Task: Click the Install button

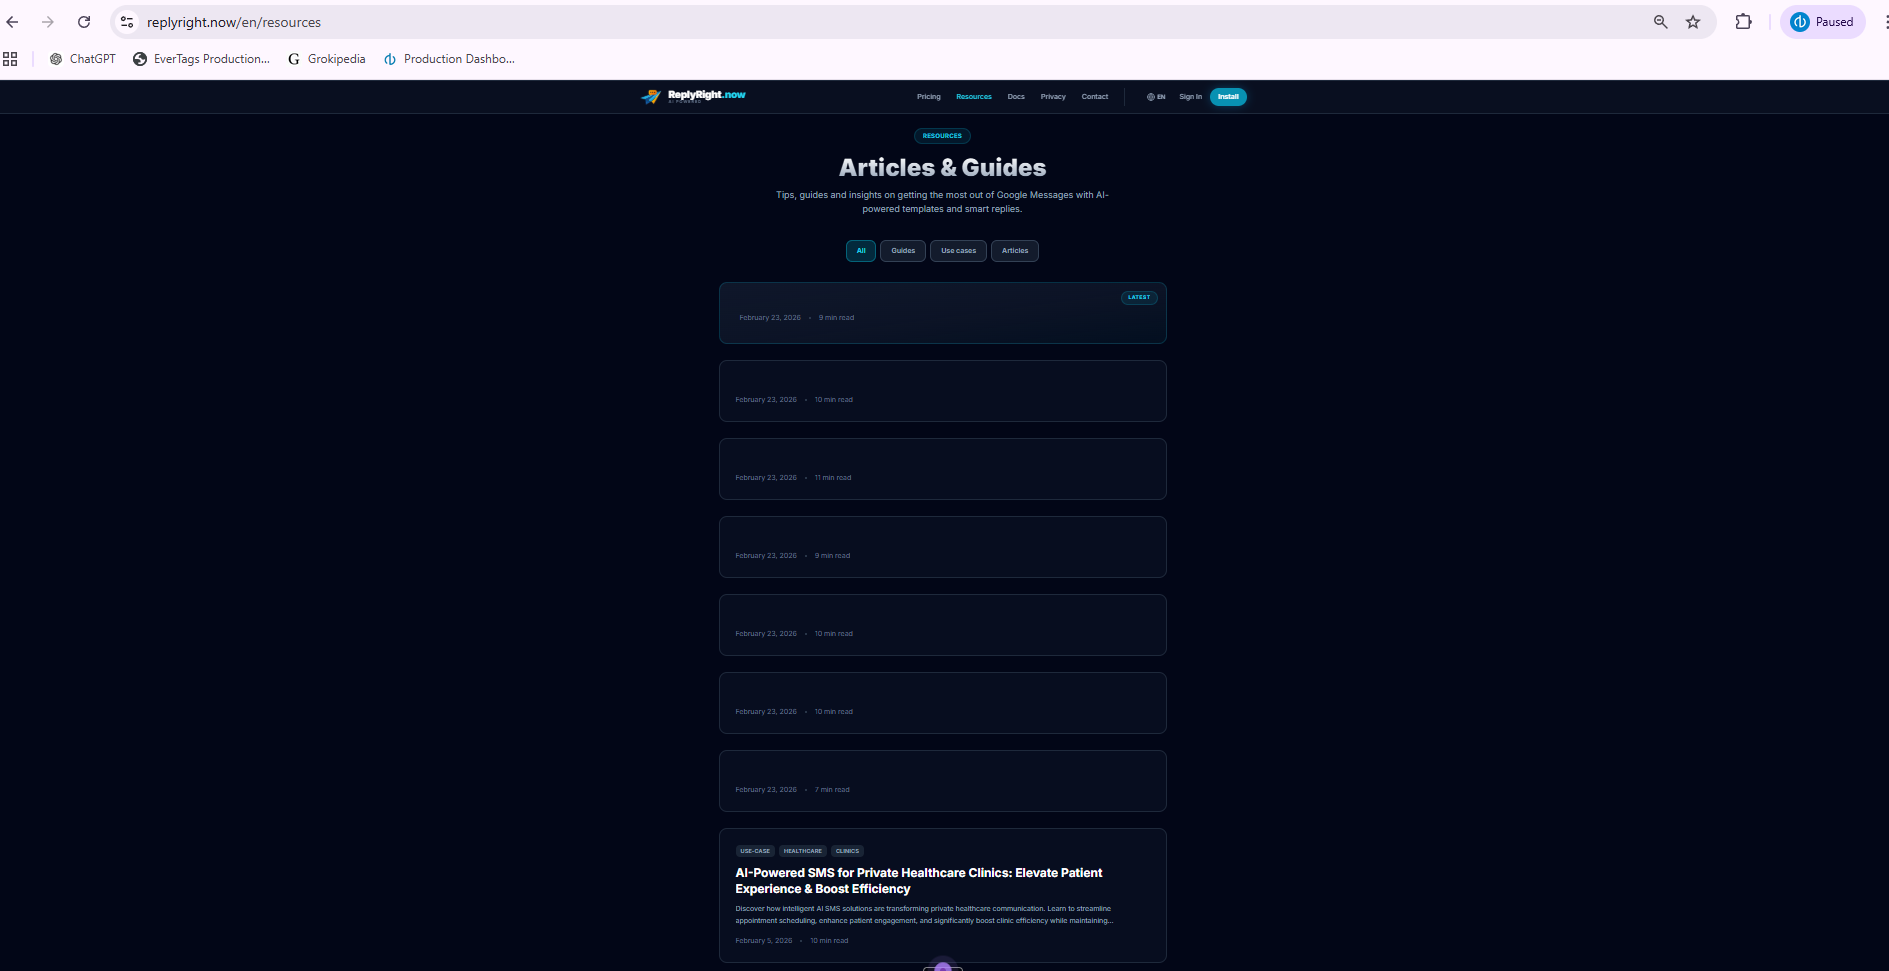Action: 1228,97
